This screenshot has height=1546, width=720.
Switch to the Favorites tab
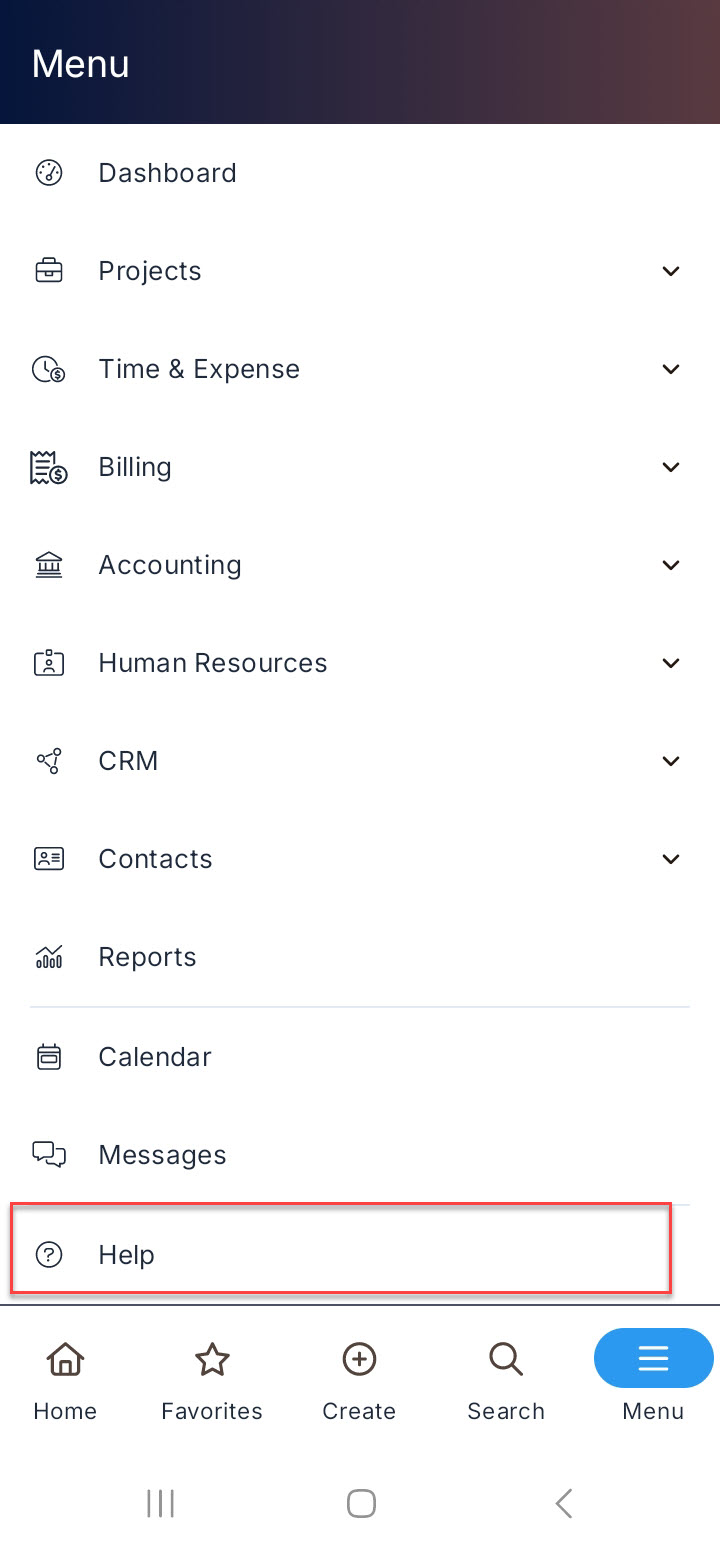[x=212, y=1382]
